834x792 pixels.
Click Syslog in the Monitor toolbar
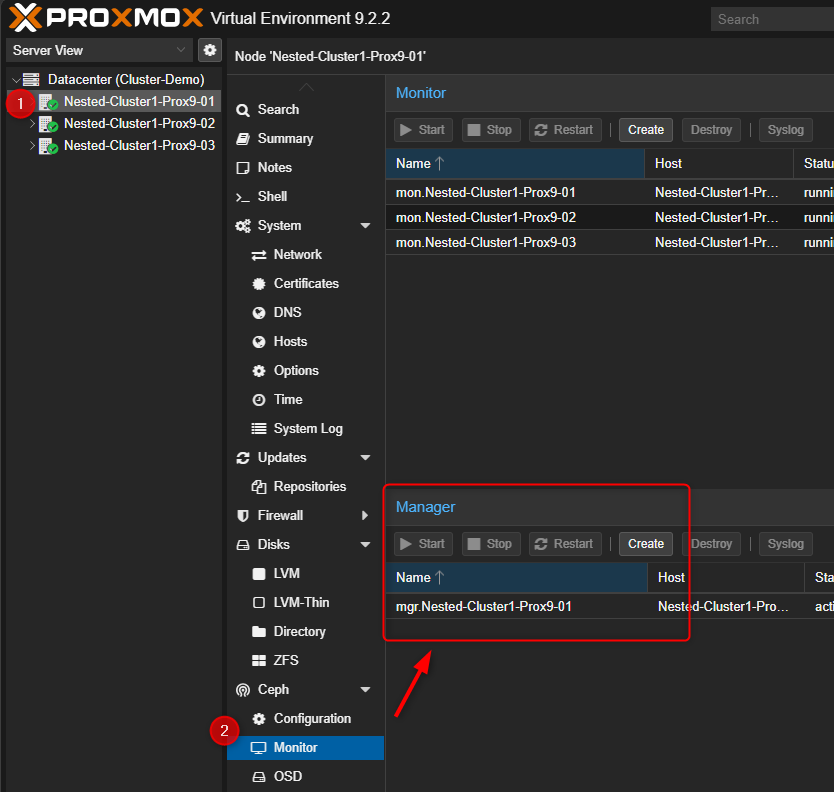(x=786, y=130)
